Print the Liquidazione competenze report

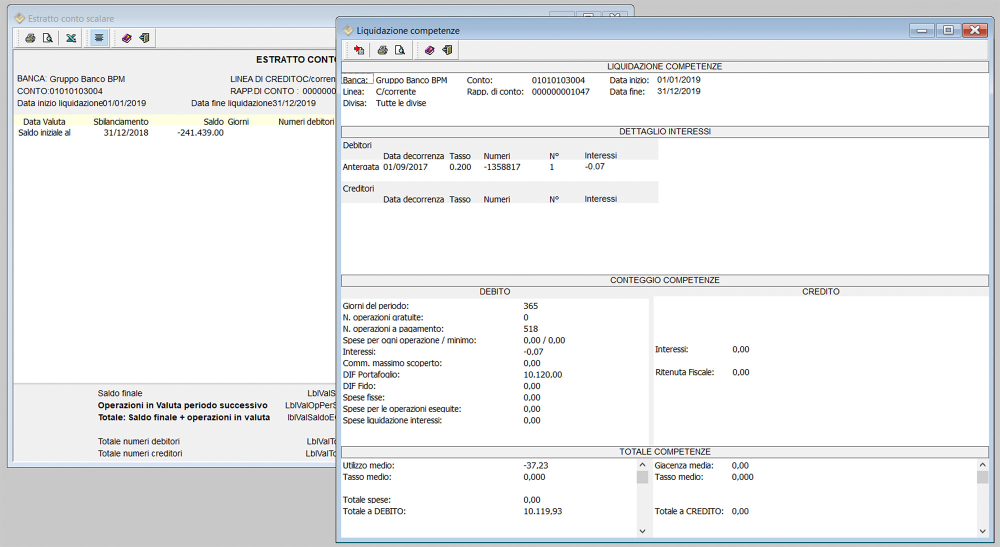point(382,50)
